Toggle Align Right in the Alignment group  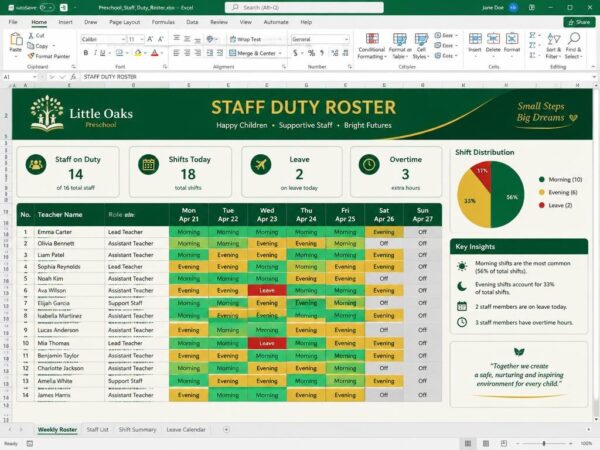click(198, 53)
